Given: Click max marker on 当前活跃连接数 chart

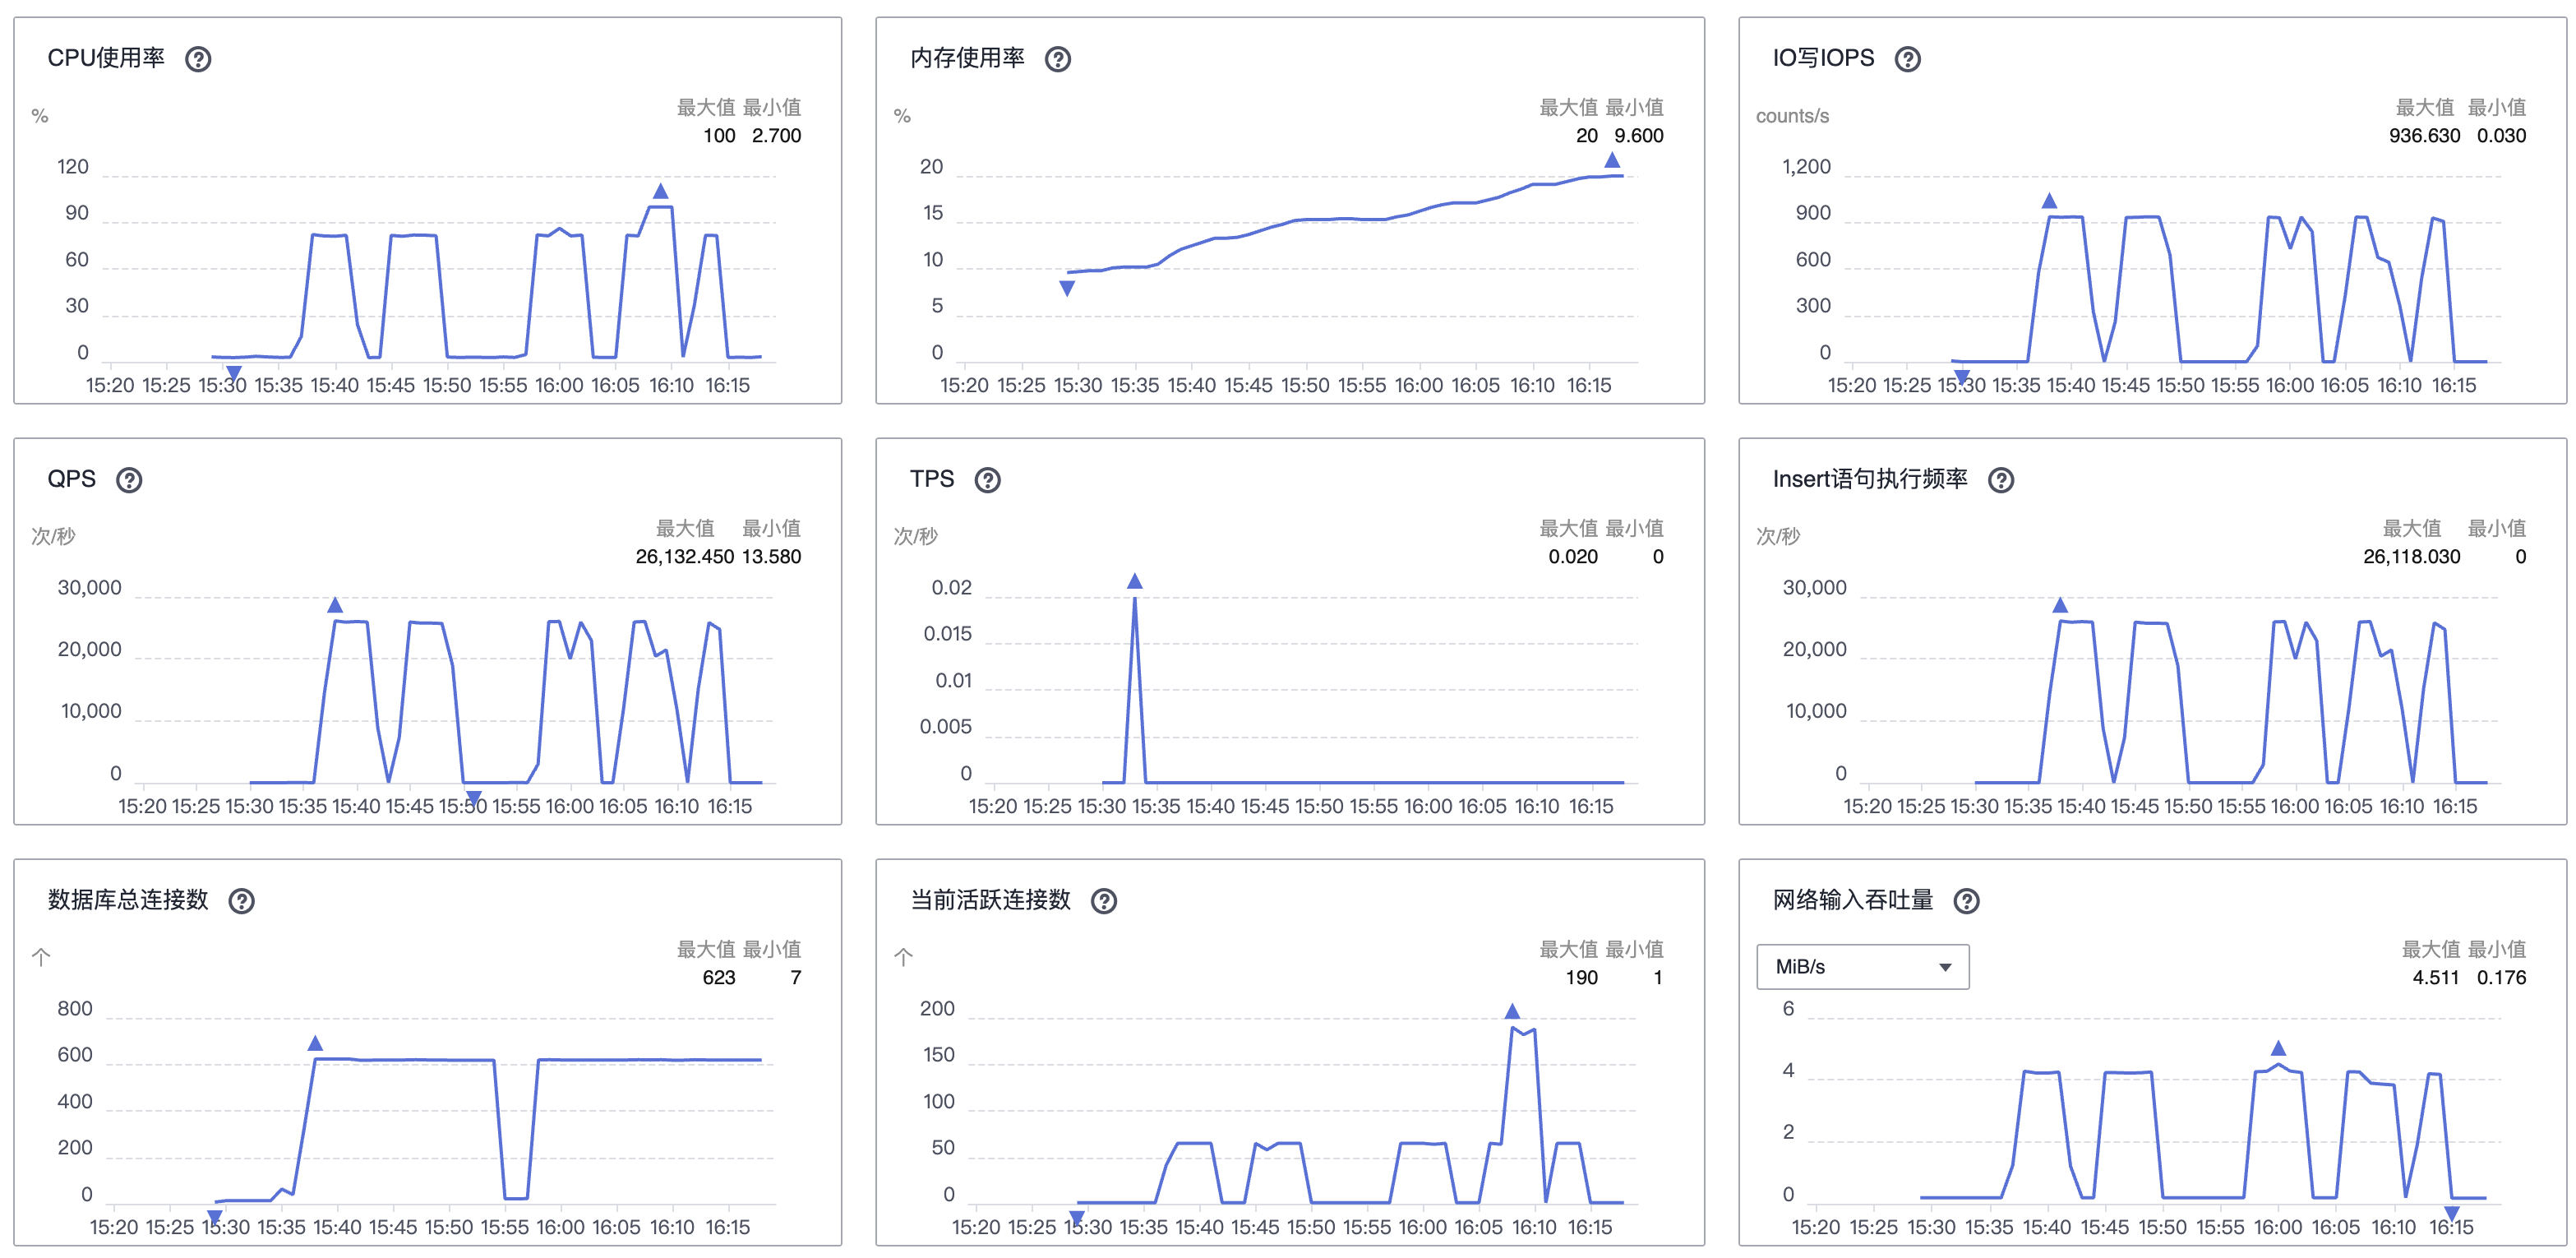Looking at the screenshot, I should pos(1512,1011).
